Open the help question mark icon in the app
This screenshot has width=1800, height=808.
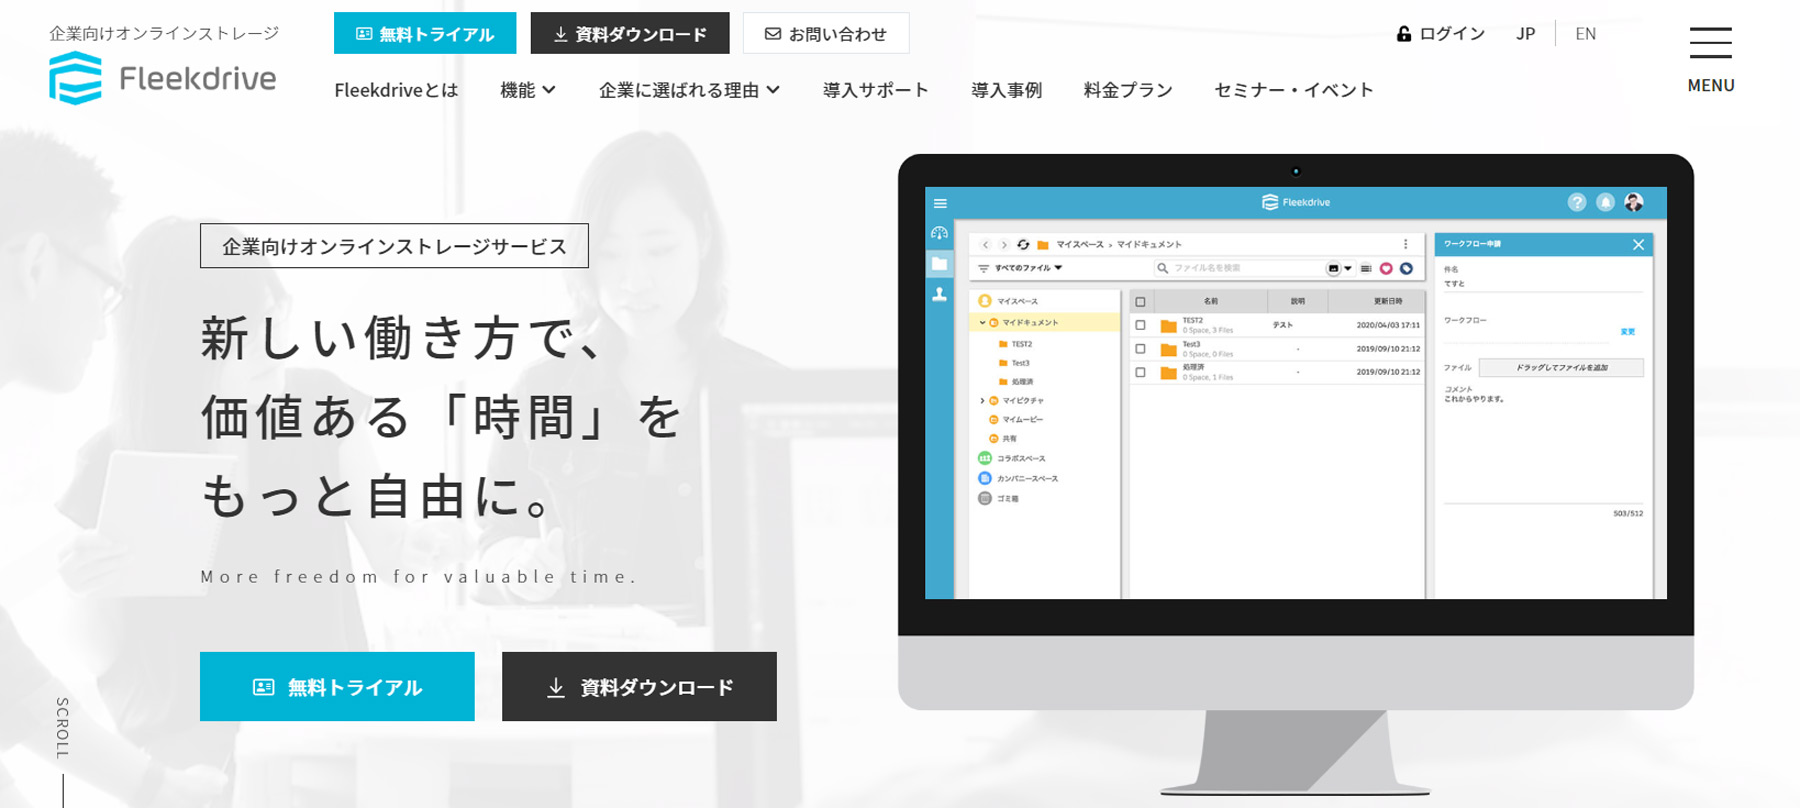1577,202
